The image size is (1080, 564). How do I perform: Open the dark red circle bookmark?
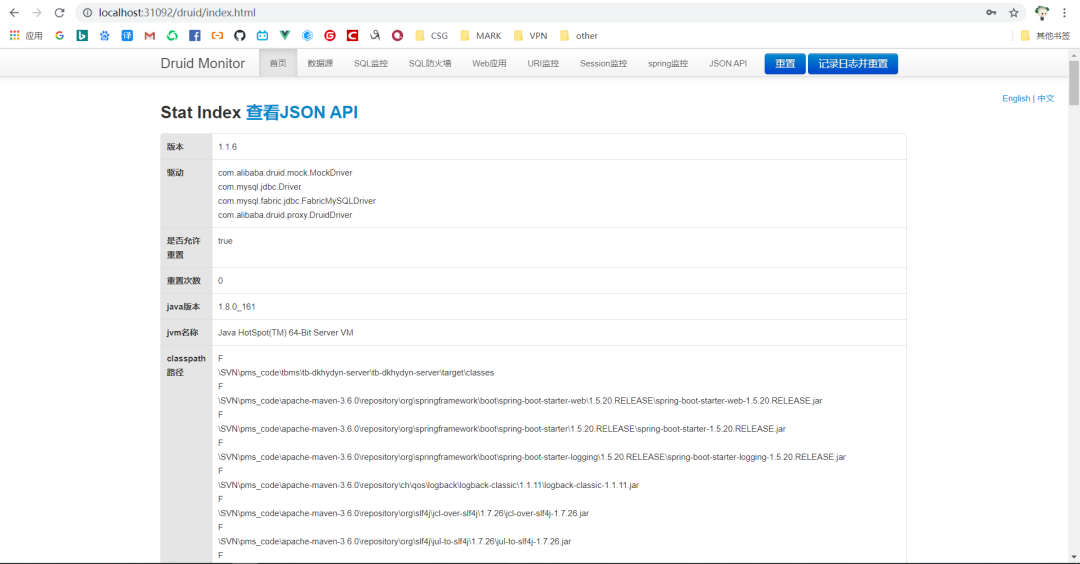pyautogui.click(x=397, y=36)
